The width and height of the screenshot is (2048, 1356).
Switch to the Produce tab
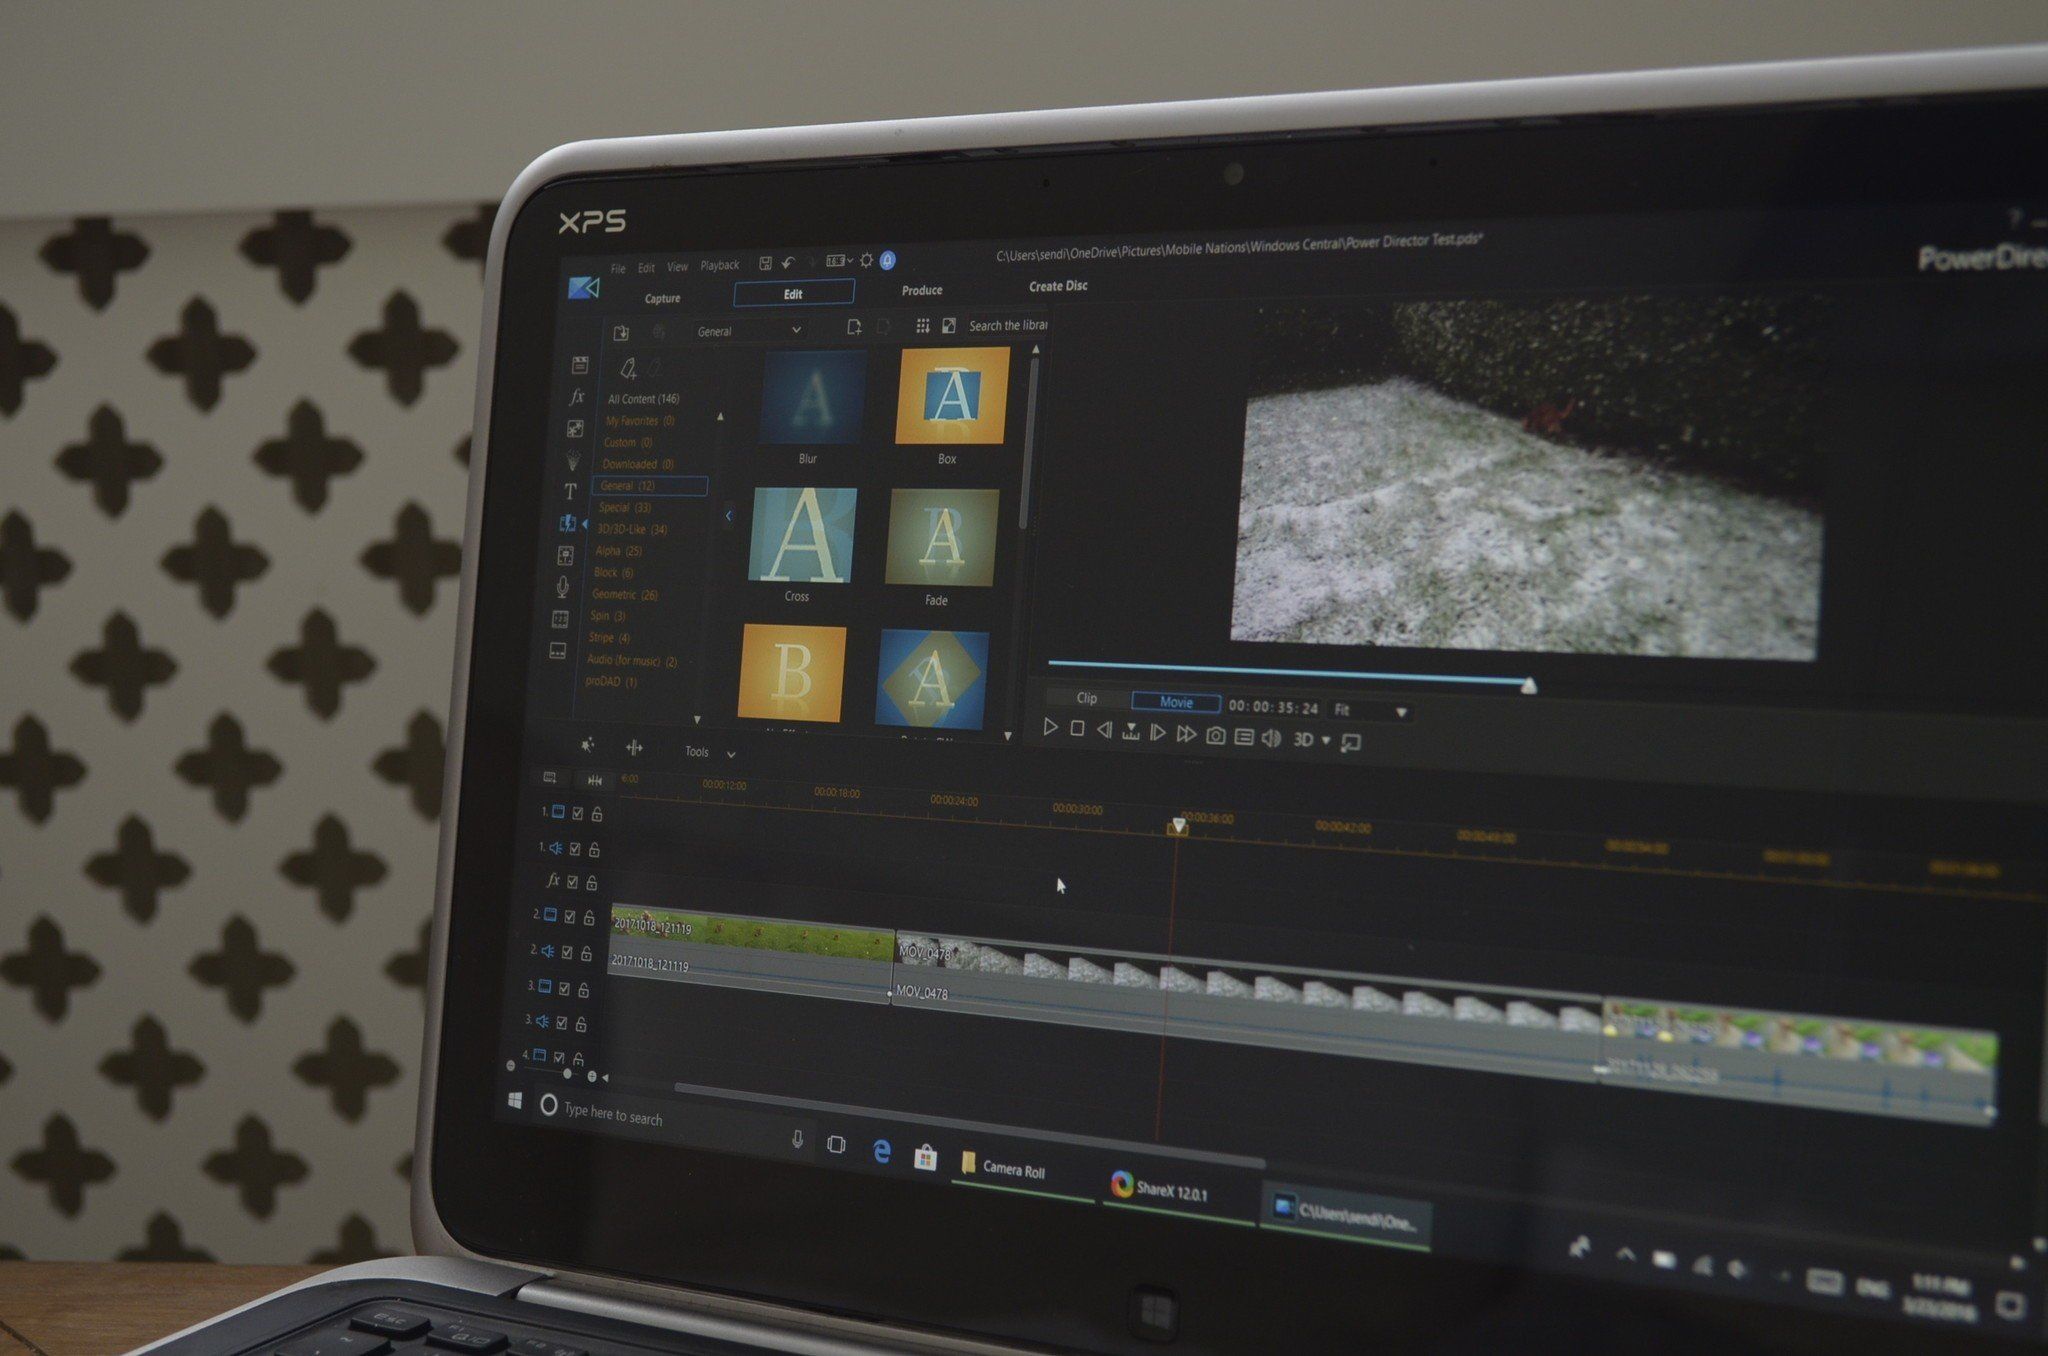[922, 290]
